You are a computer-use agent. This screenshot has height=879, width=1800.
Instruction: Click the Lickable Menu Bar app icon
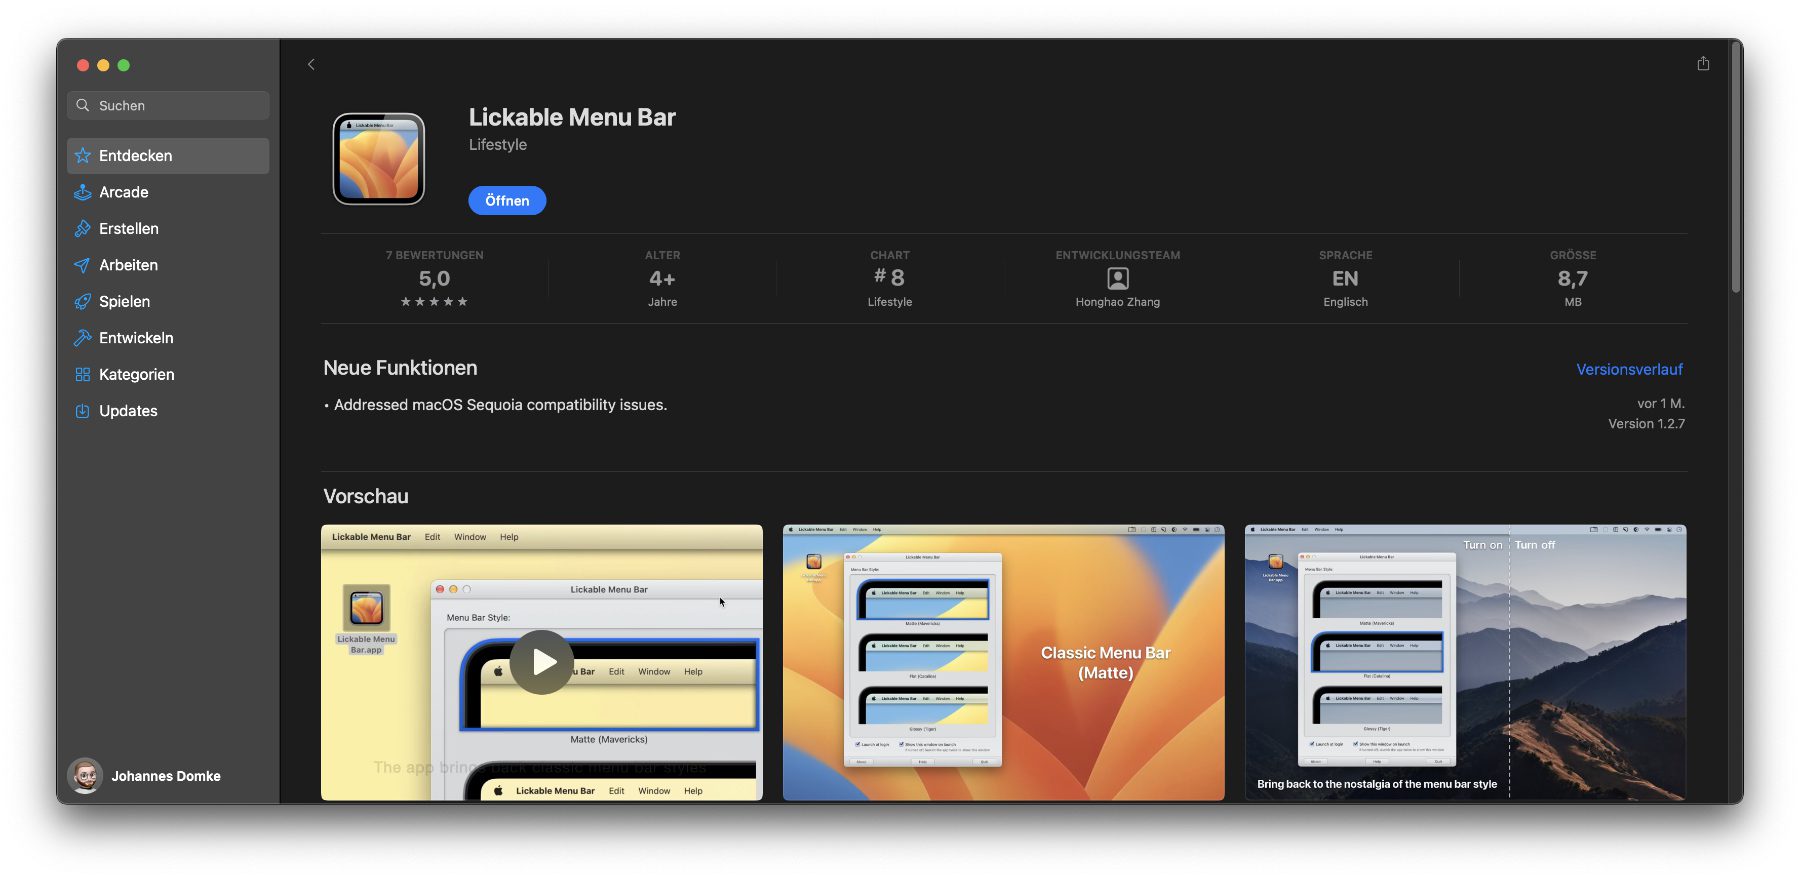tap(379, 159)
